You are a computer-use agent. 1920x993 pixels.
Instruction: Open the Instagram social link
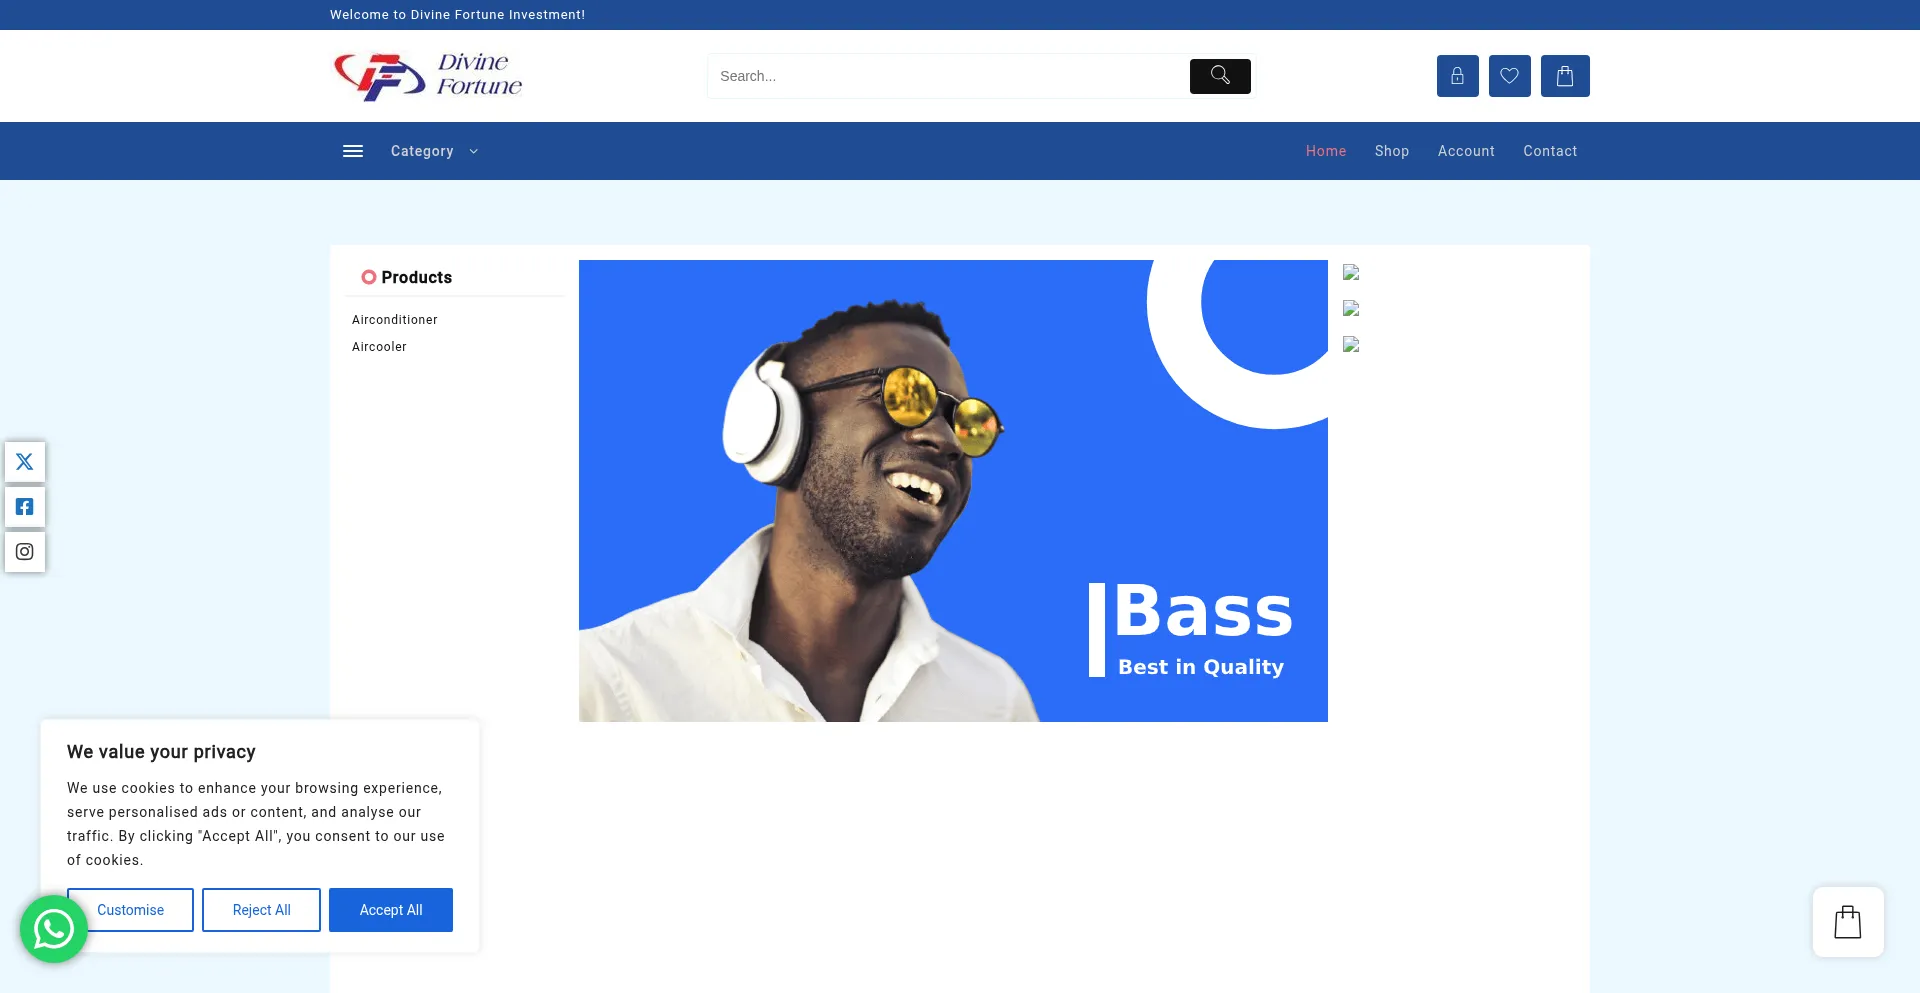point(25,552)
